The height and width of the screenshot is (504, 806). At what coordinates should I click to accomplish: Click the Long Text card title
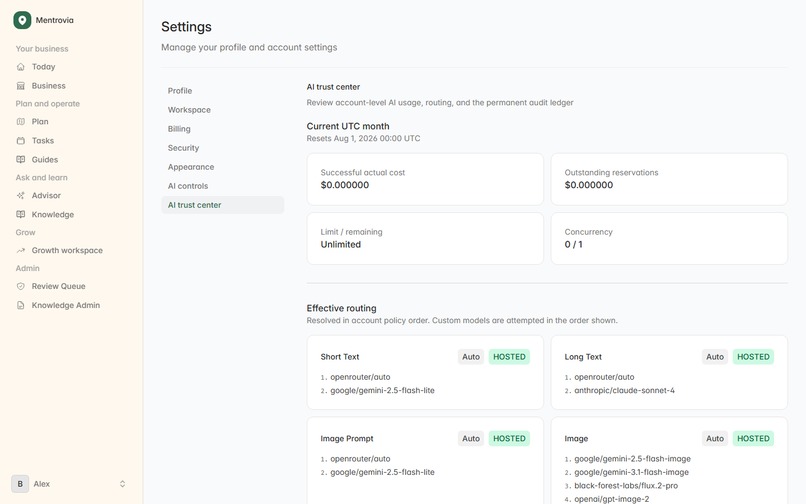pos(583,357)
